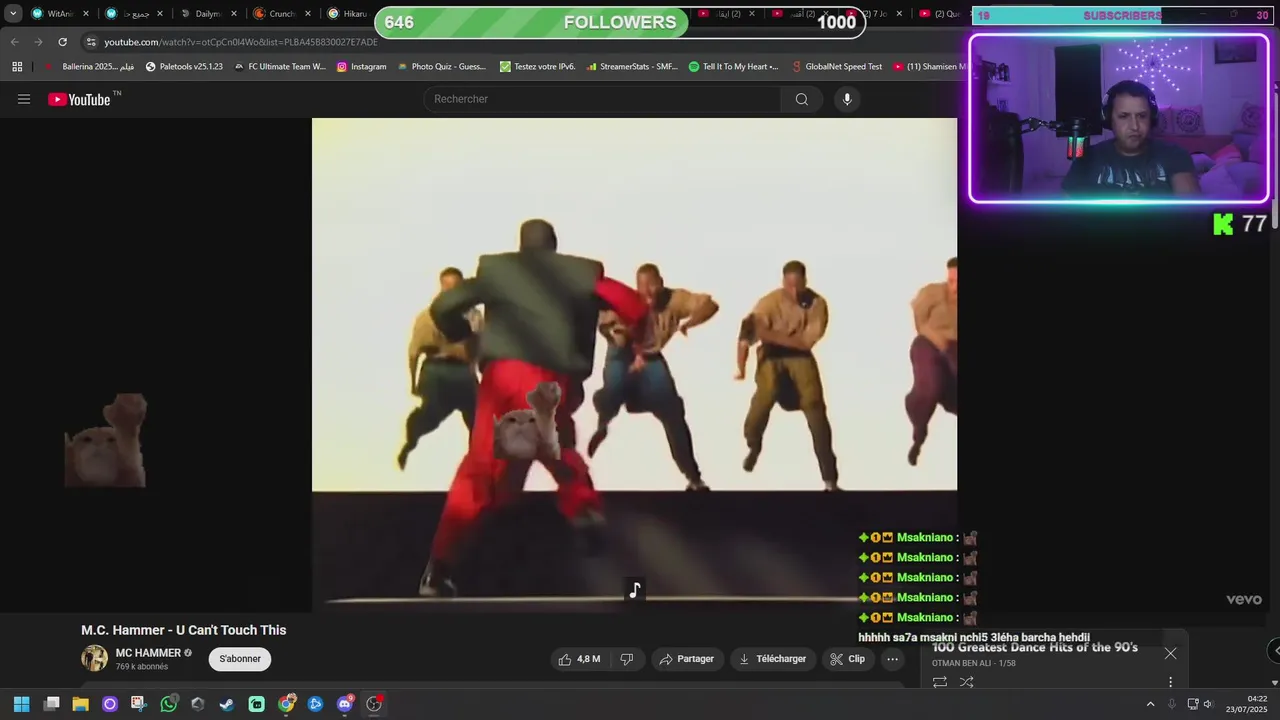Open the StreamerStats - SMF bookmark
The height and width of the screenshot is (720, 1280).
[x=631, y=67]
